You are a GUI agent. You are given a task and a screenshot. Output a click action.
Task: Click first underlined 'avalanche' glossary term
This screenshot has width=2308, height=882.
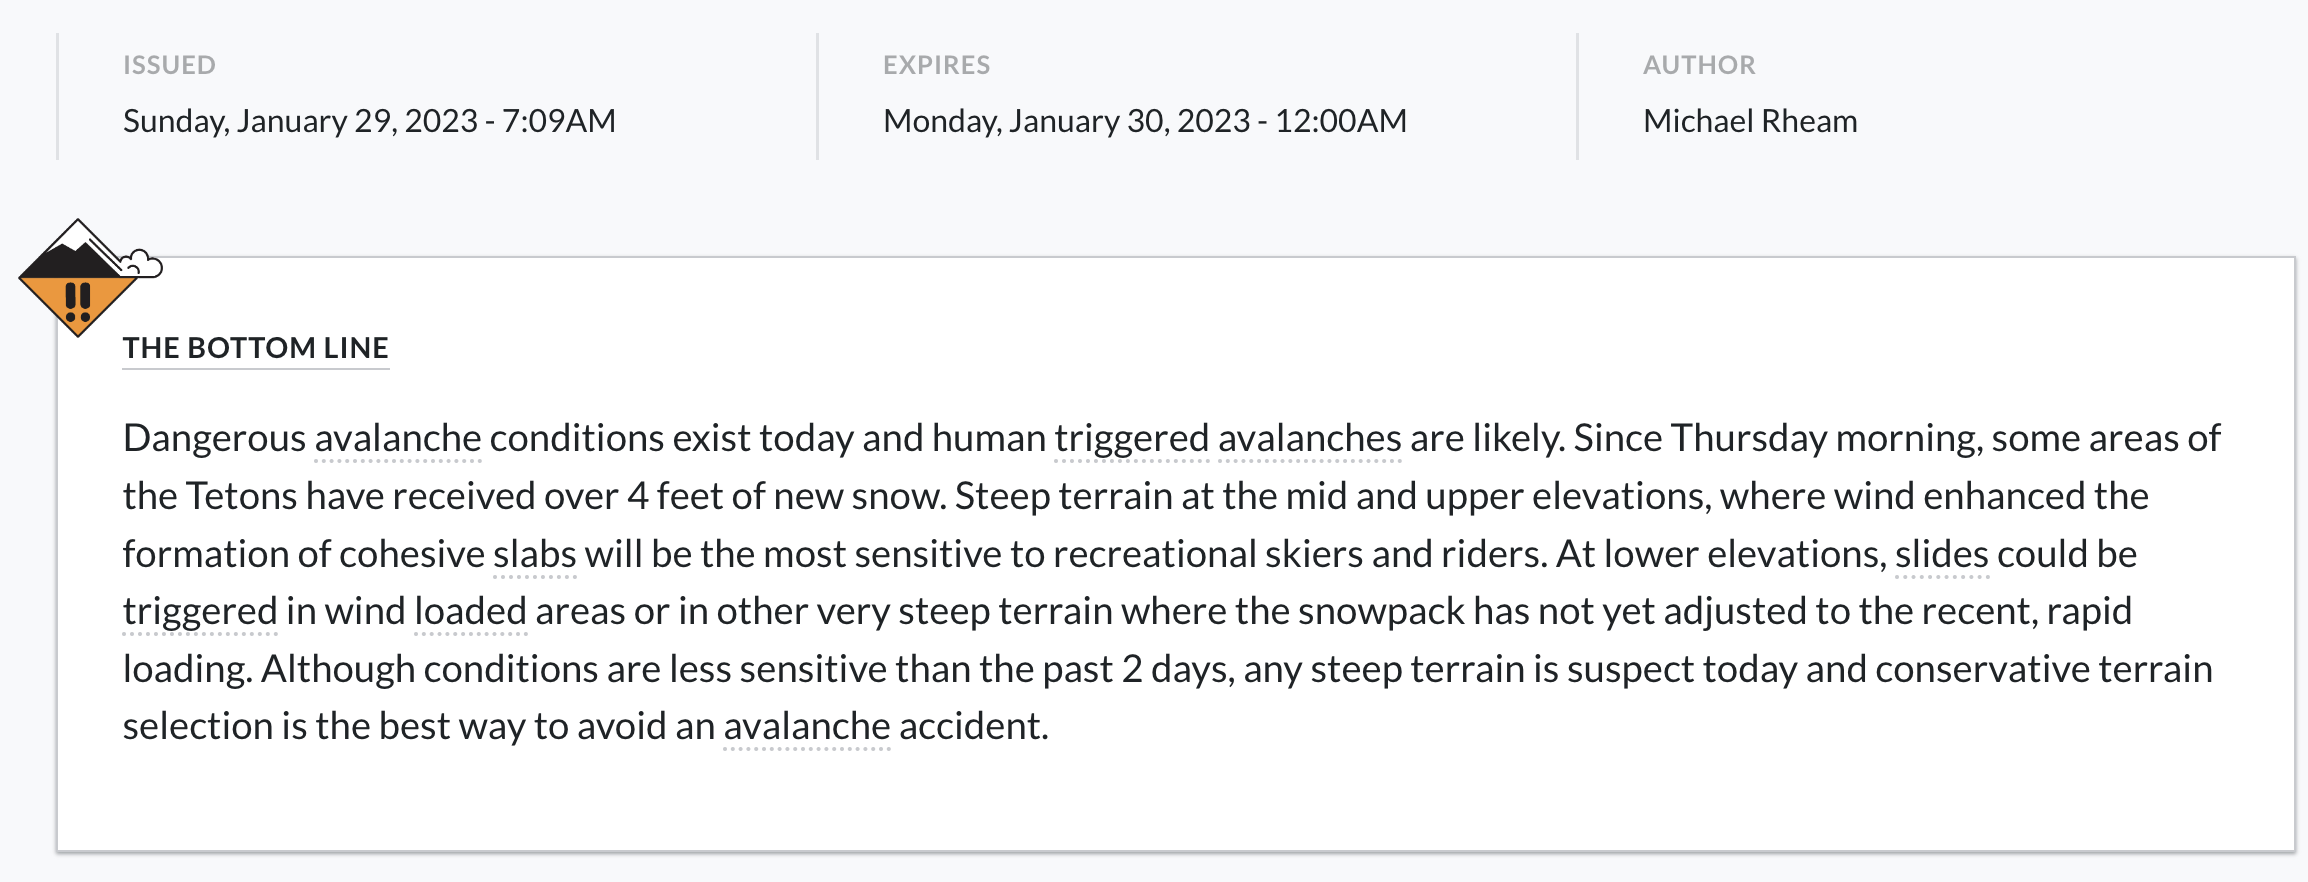click(398, 438)
